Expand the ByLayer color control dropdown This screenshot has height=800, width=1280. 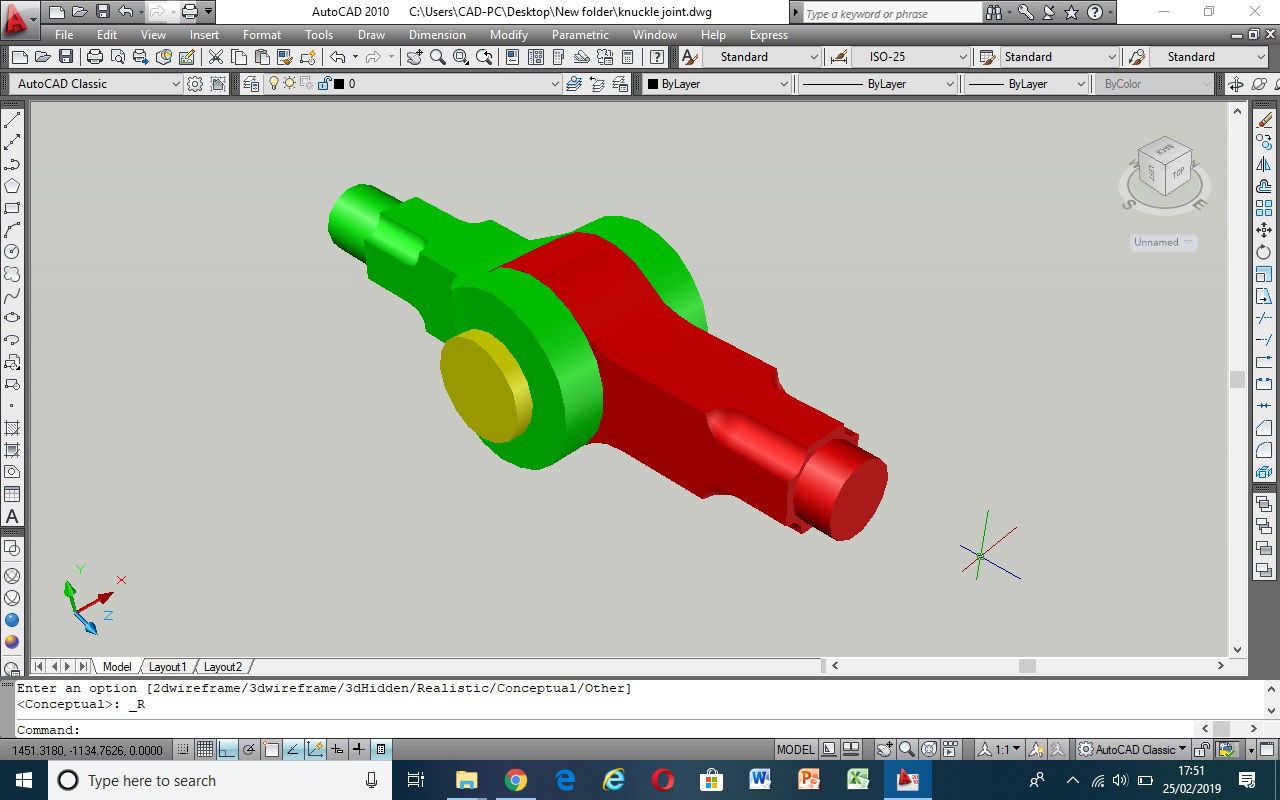(783, 84)
